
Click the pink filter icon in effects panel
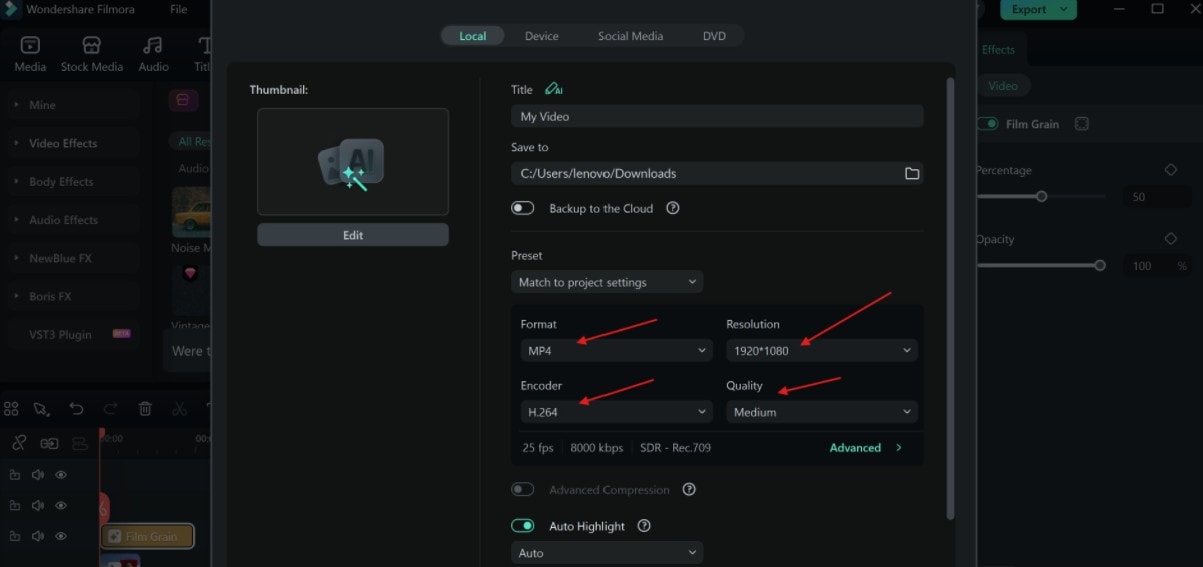[x=183, y=100]
